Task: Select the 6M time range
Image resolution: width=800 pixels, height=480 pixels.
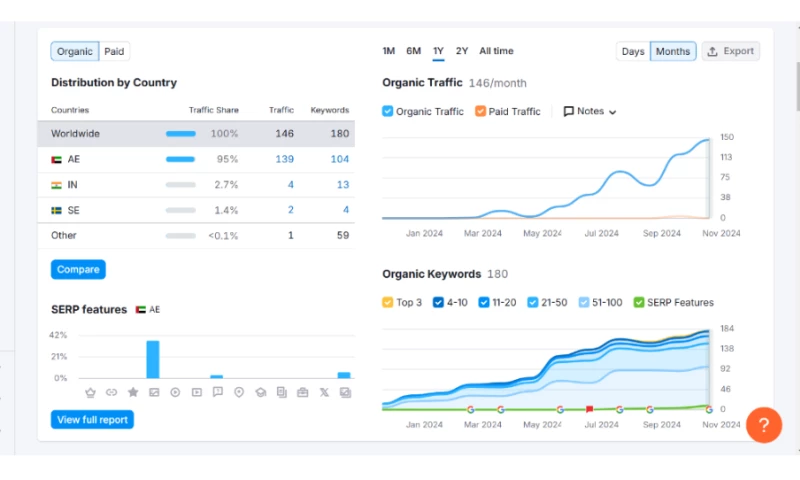Action: click(413, 51)
